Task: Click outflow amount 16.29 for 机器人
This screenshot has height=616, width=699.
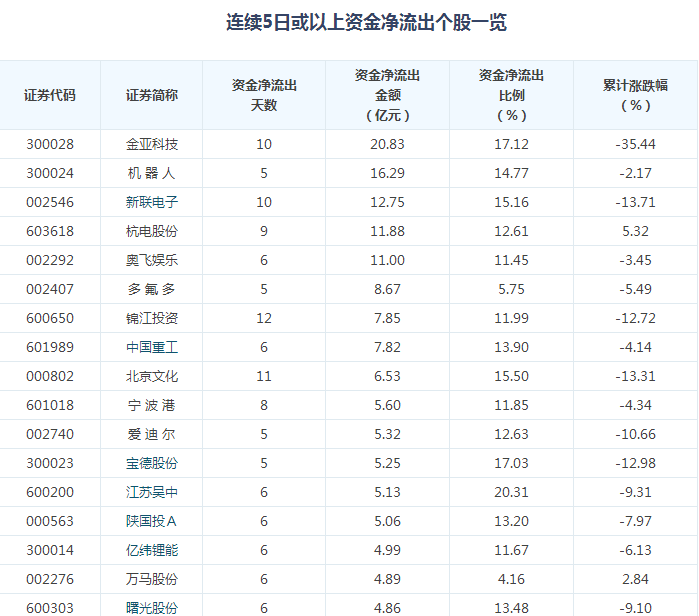Action: 387,173
